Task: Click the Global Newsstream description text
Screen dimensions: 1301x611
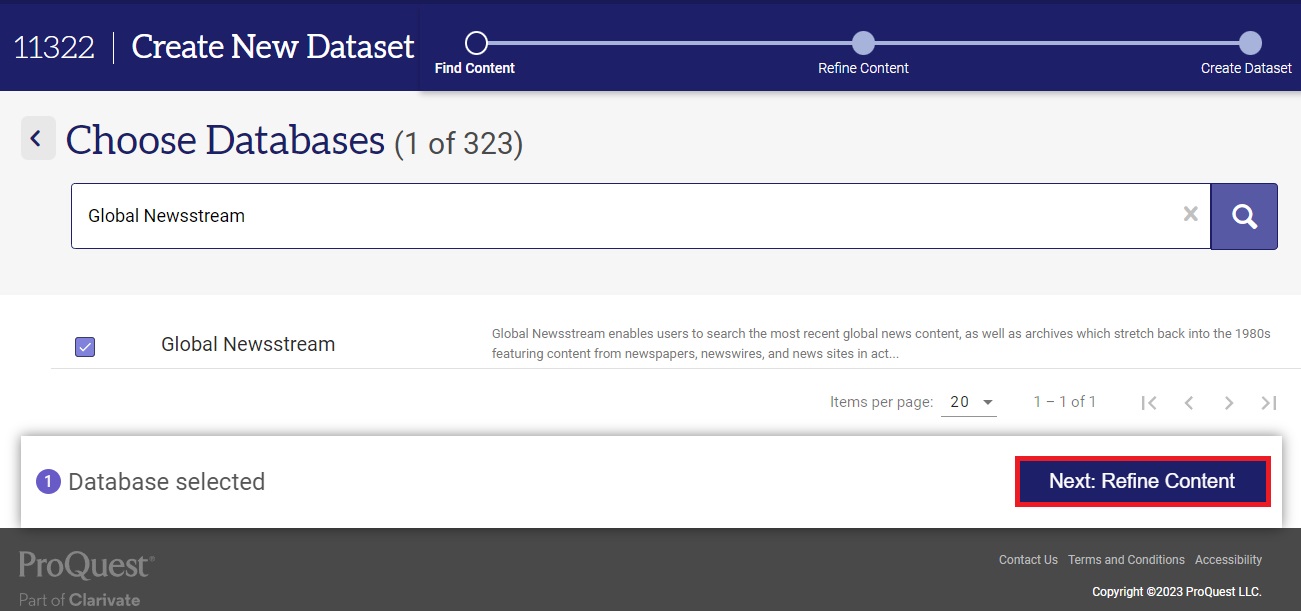Action: coord(881,344)
